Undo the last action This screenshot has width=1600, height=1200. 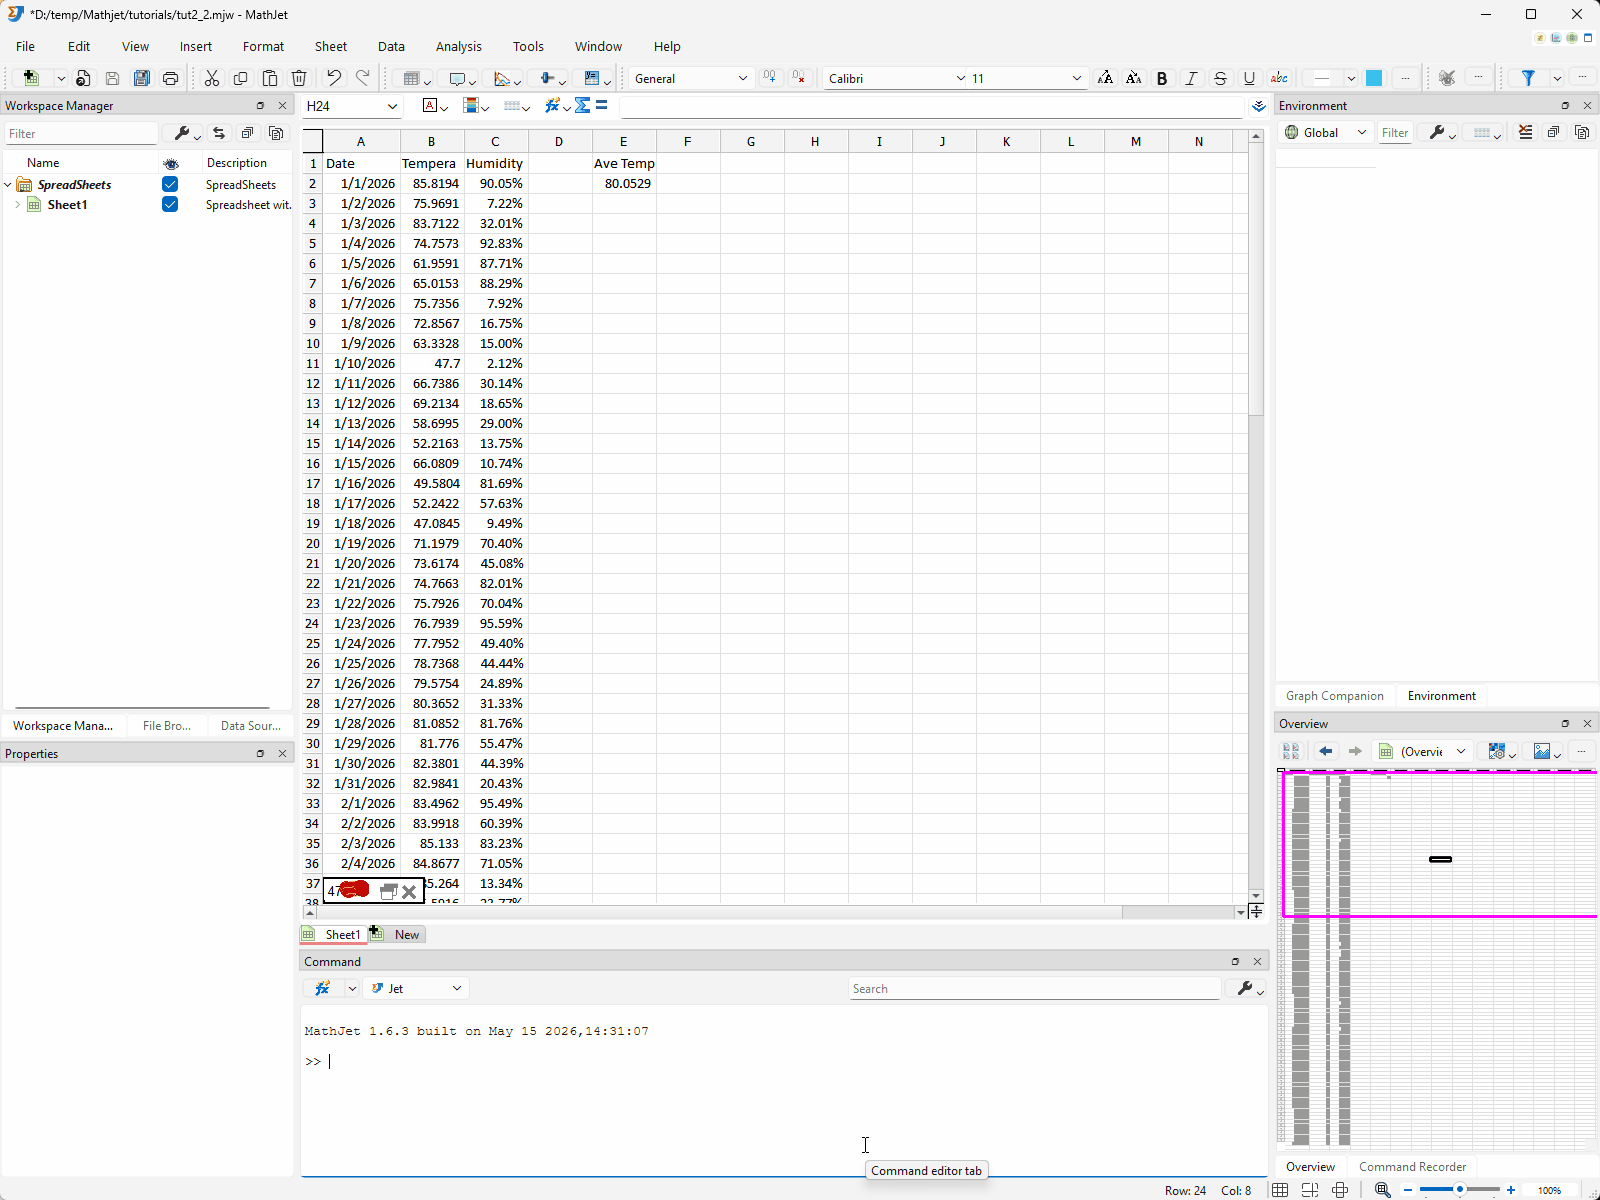coord(334,78)
